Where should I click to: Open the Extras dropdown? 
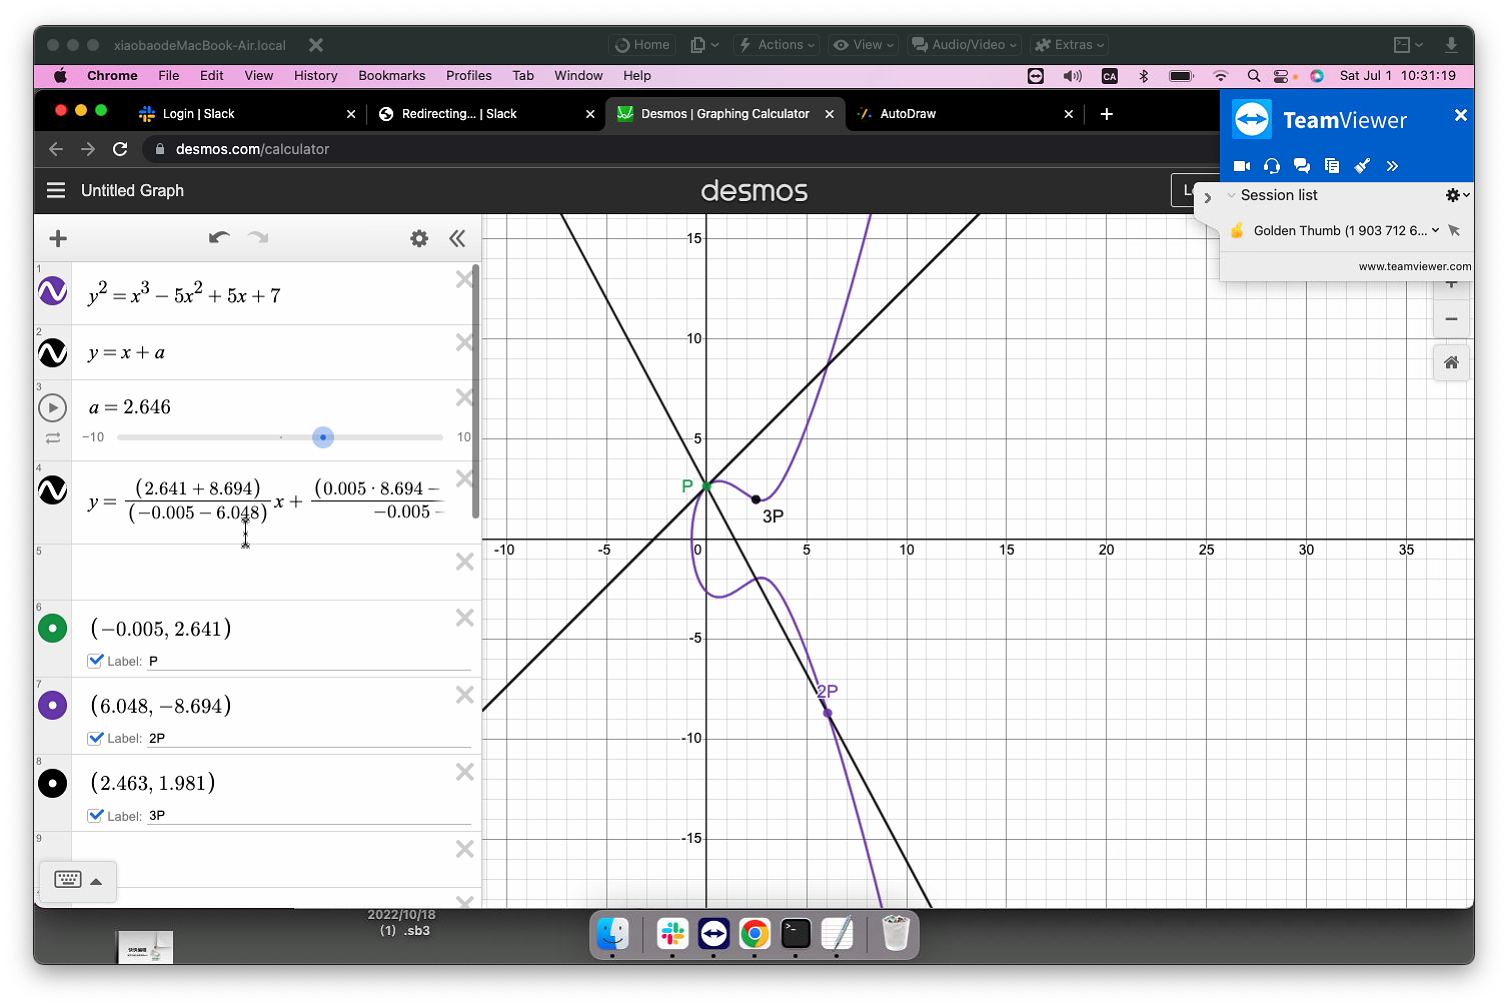[1070, 45]
